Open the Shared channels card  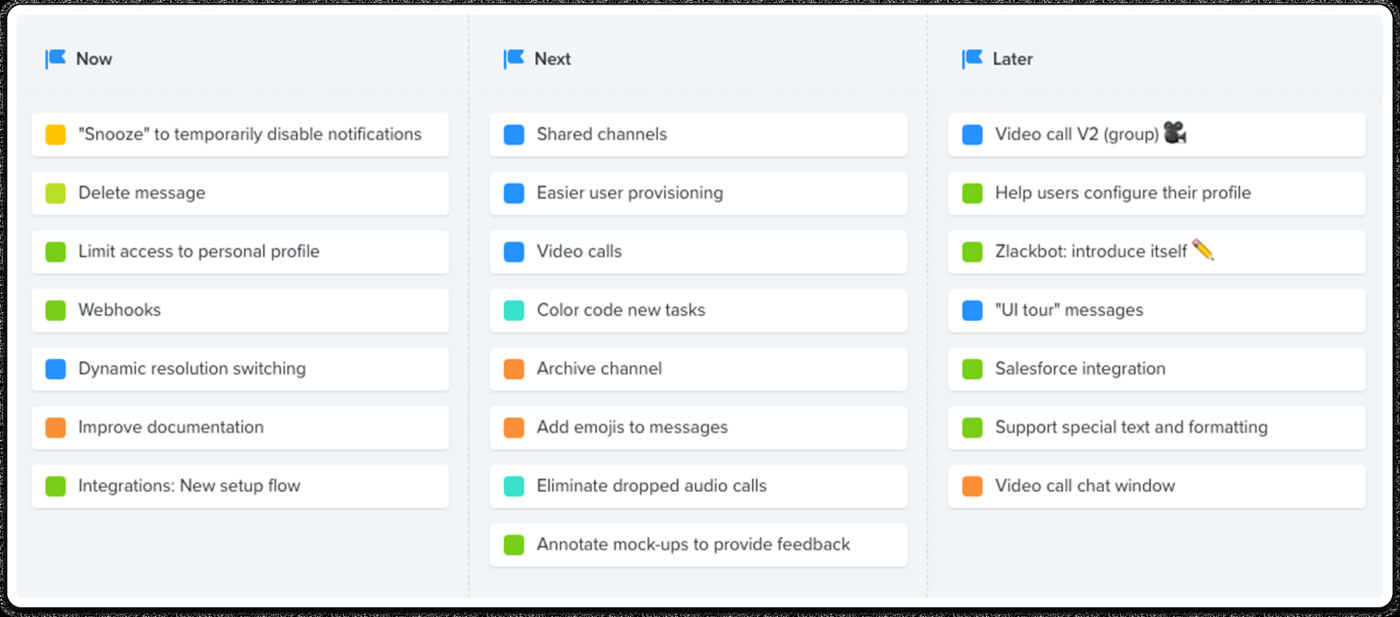tap(698, 134)
